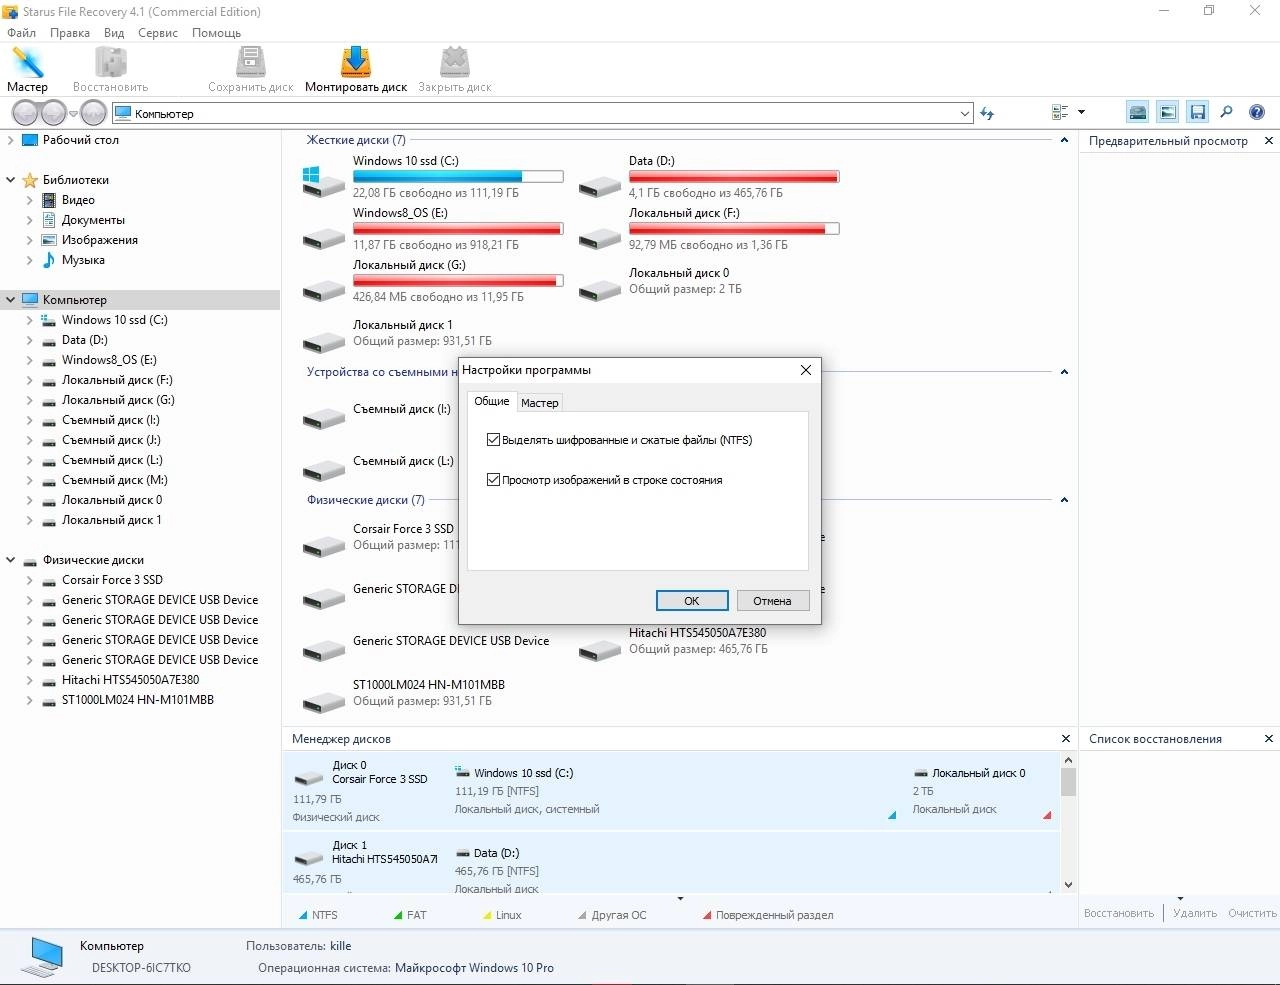The image size is (1280, 985).
Task: Launch the Мастер wizard toolbar icon
Action: pos(27,69)
